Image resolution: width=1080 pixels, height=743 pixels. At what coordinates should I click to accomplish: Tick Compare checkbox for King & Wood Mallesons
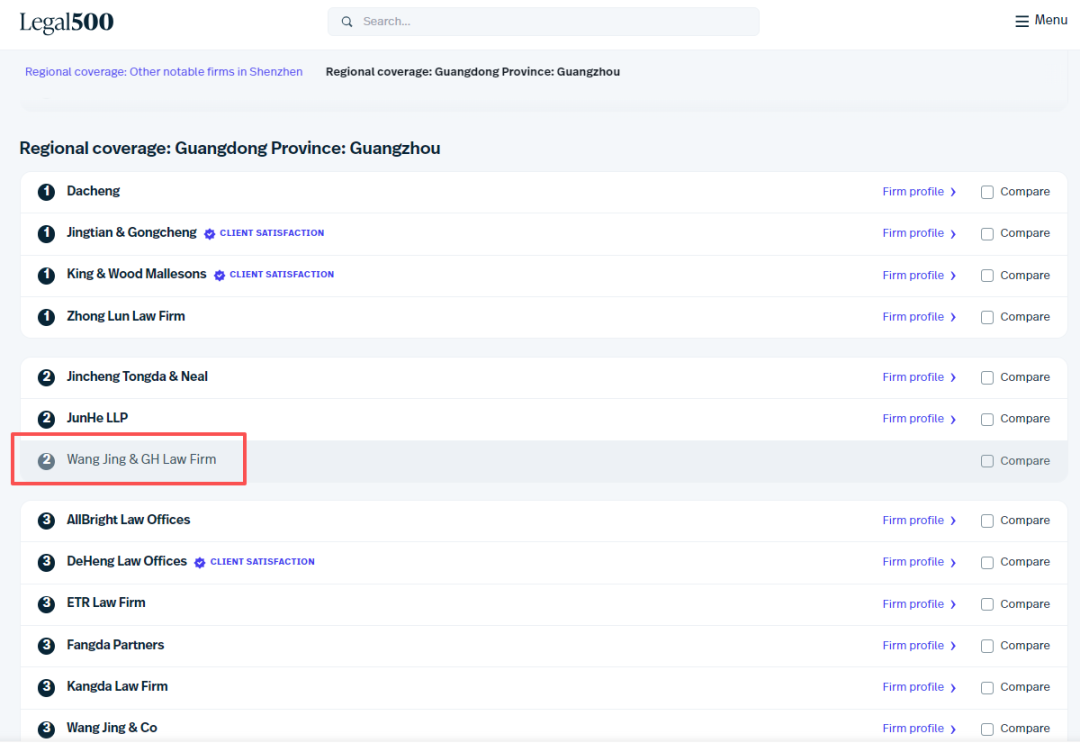pyautogui.click(x=987, y=275)
